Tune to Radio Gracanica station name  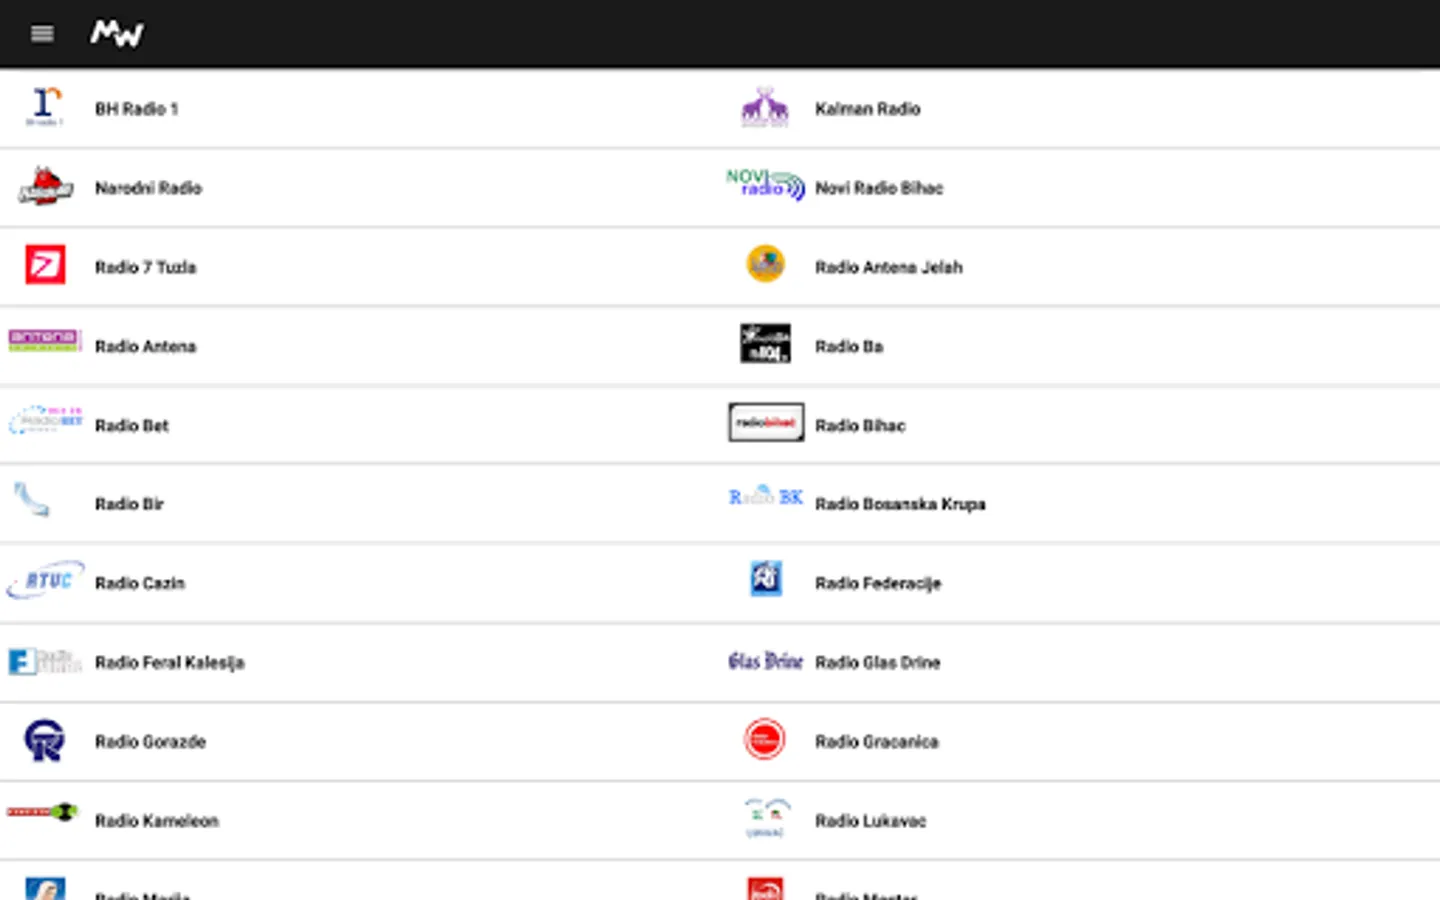point(877,741)
